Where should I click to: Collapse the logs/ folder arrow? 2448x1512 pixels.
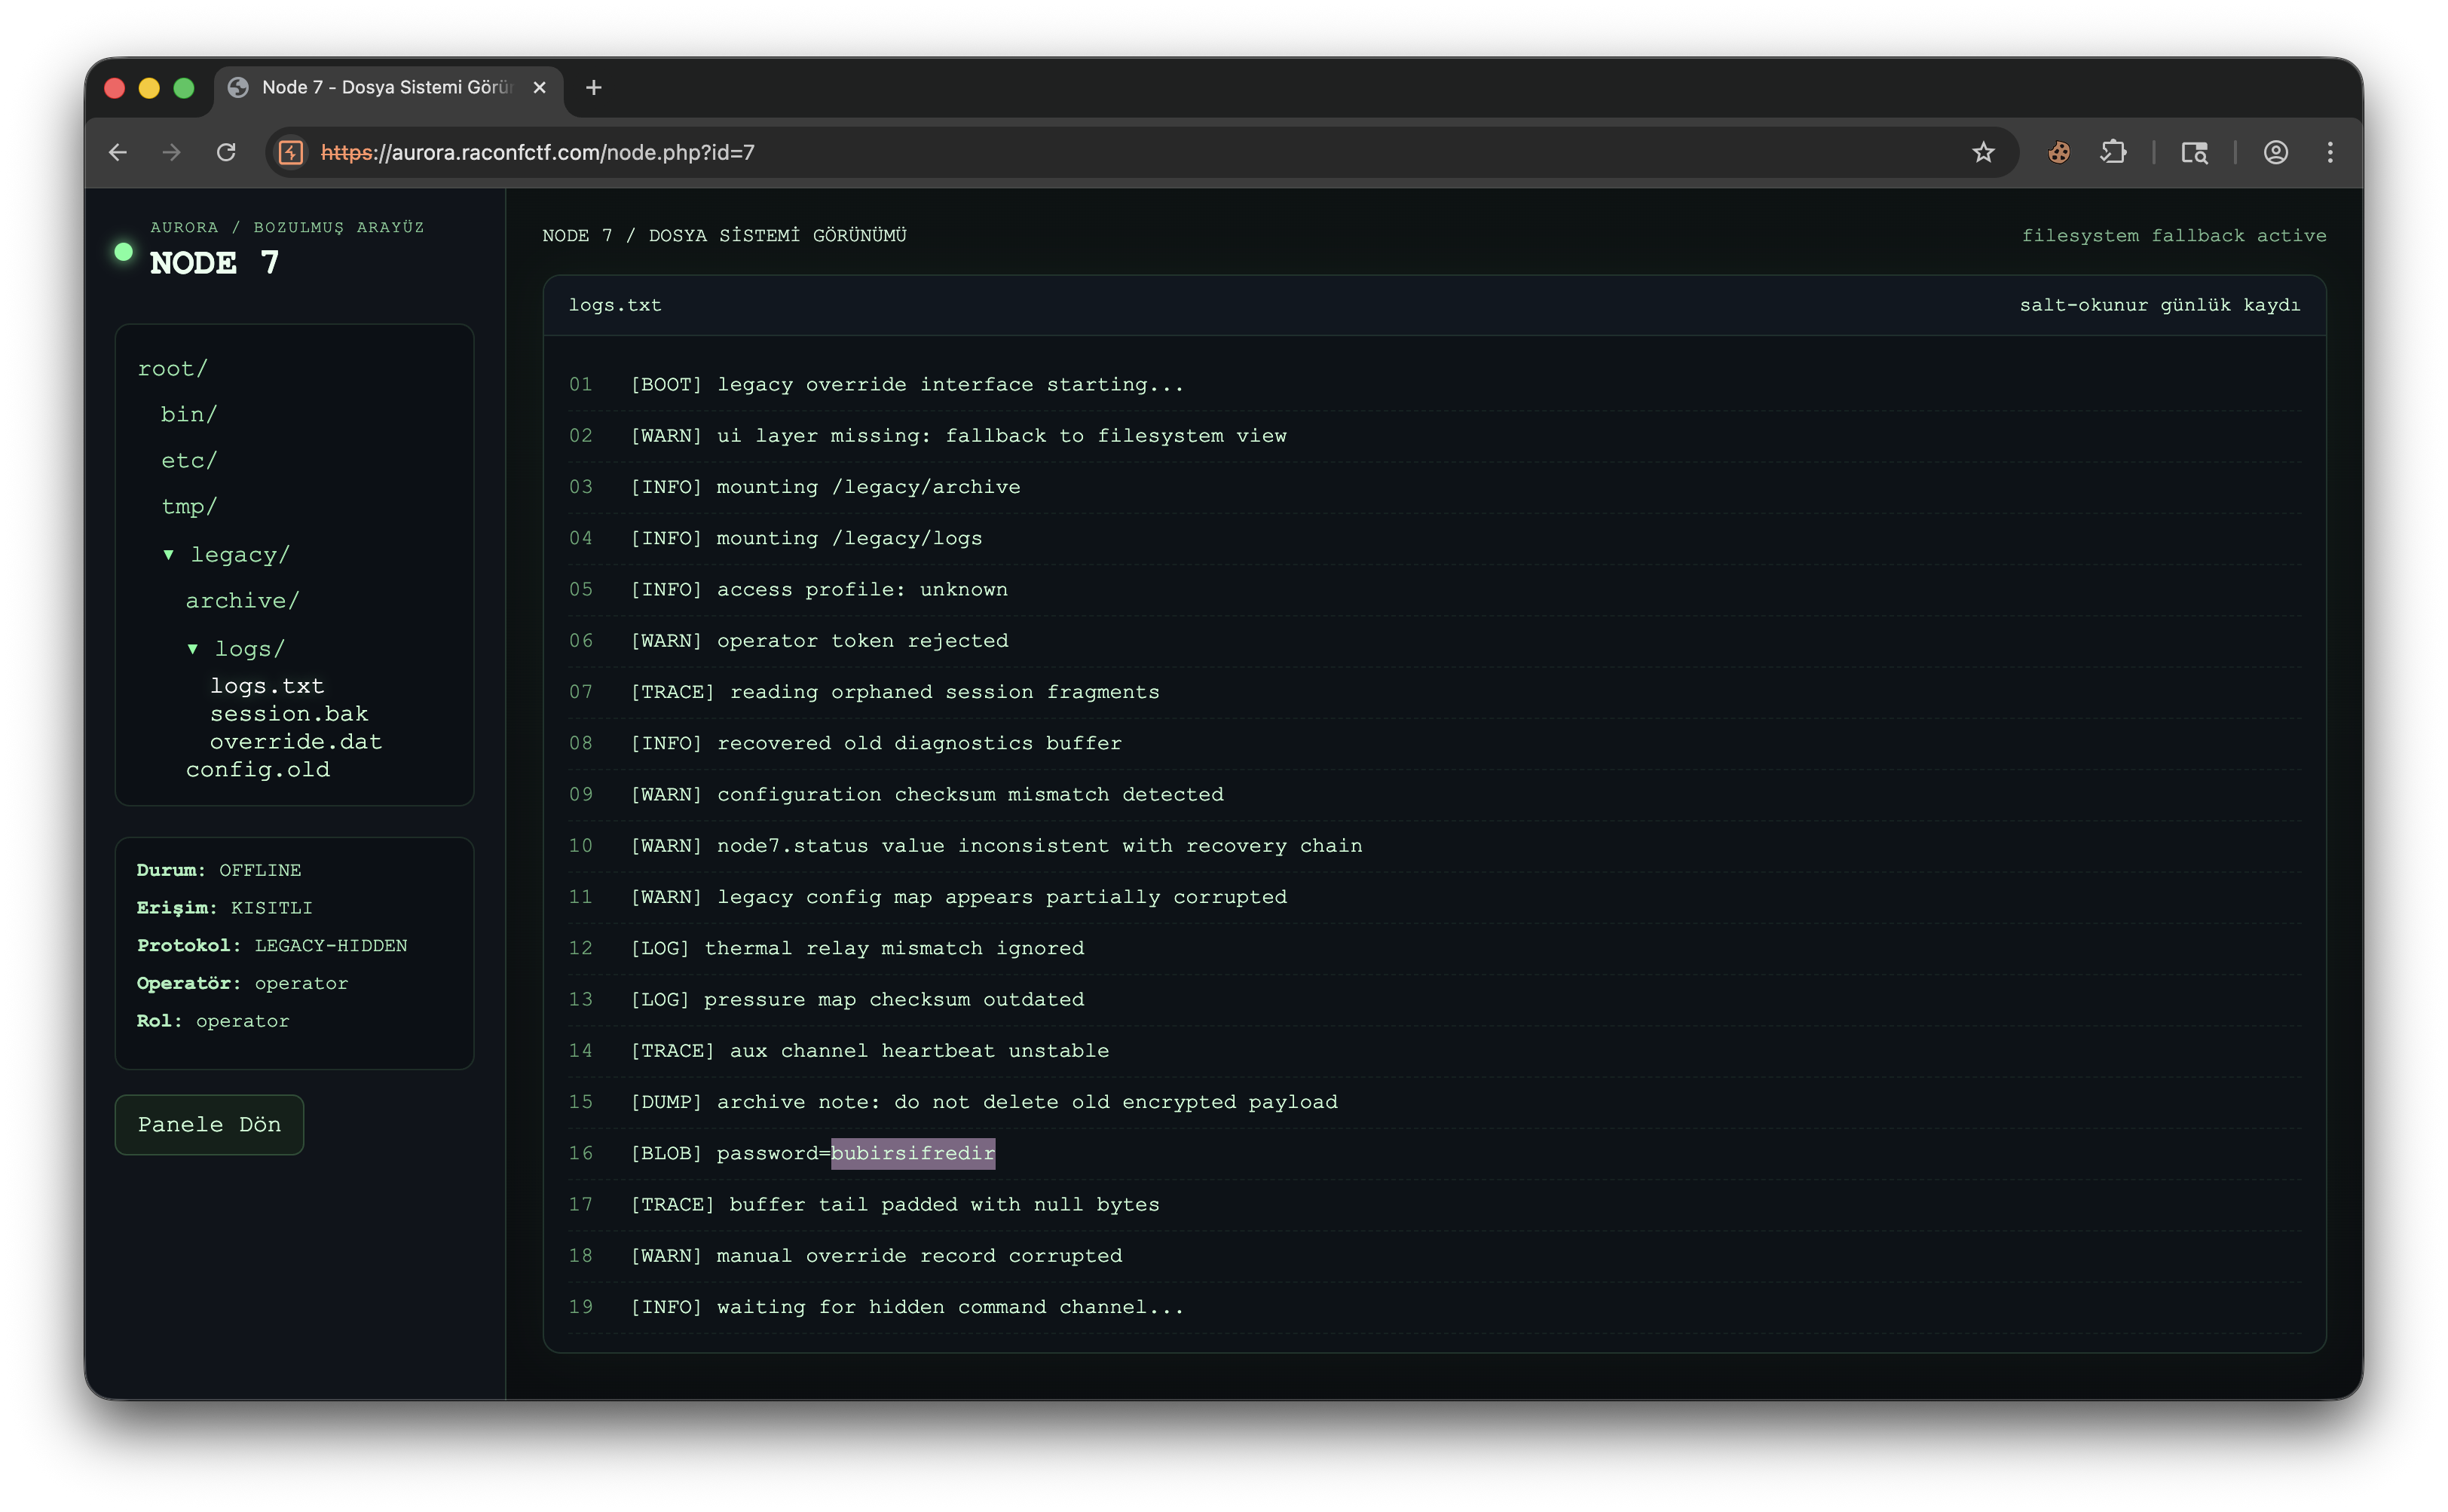[x=192, y=649]
